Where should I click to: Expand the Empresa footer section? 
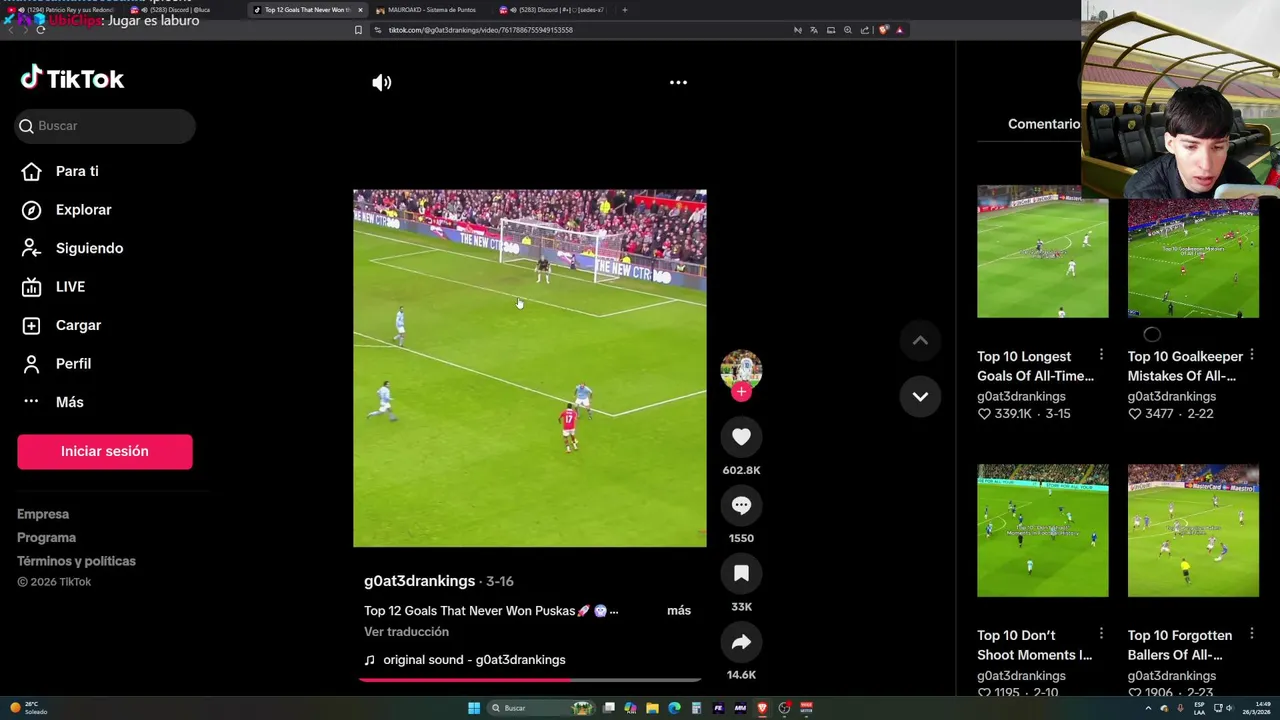click(43, 514)
